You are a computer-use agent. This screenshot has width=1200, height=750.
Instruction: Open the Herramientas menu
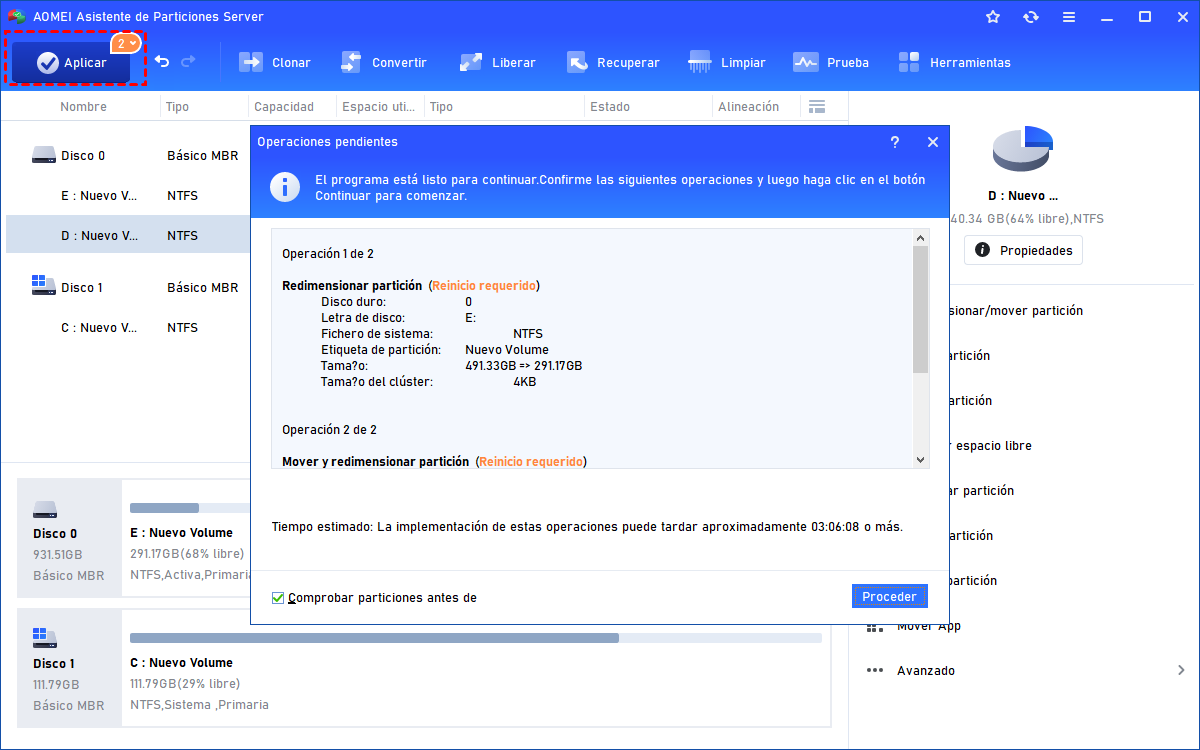click(955, 62)
